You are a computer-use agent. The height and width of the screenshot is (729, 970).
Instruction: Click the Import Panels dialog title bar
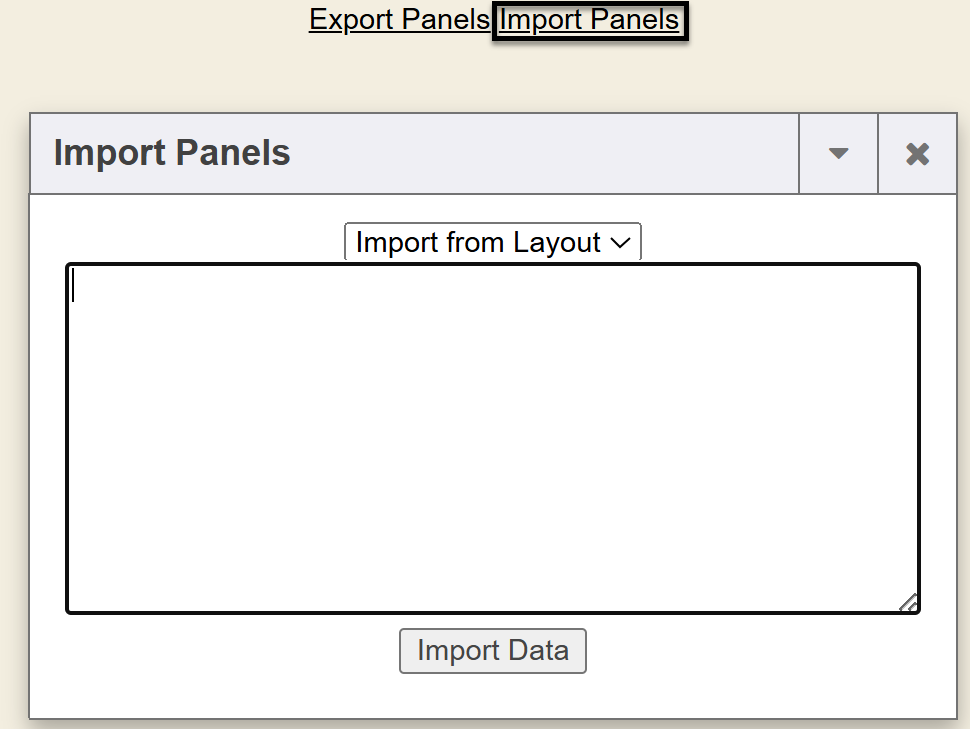(500, 154)
